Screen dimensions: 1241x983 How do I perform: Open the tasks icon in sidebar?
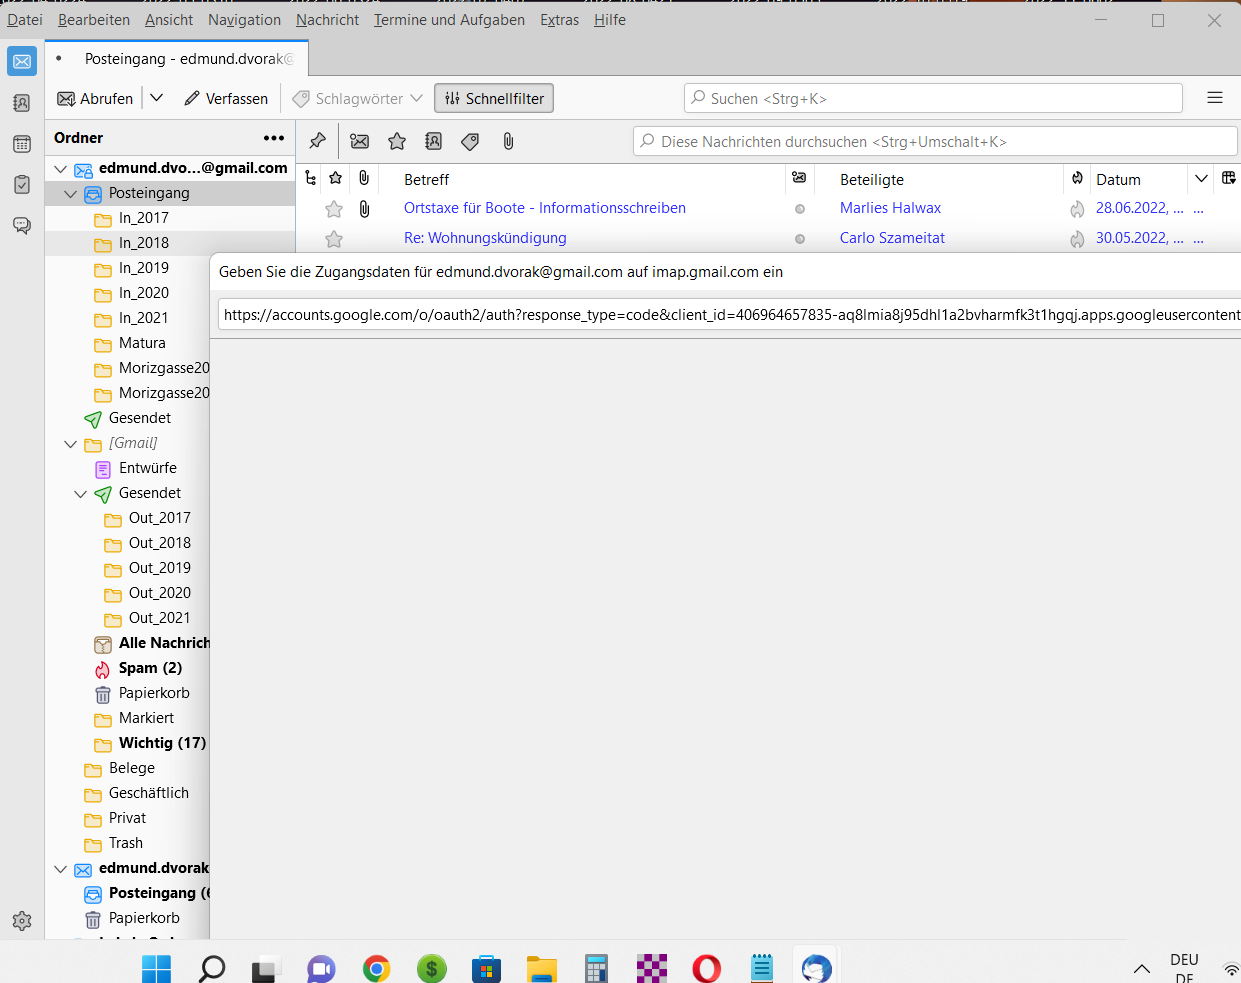pyautogui.click(x=22, y=185)
